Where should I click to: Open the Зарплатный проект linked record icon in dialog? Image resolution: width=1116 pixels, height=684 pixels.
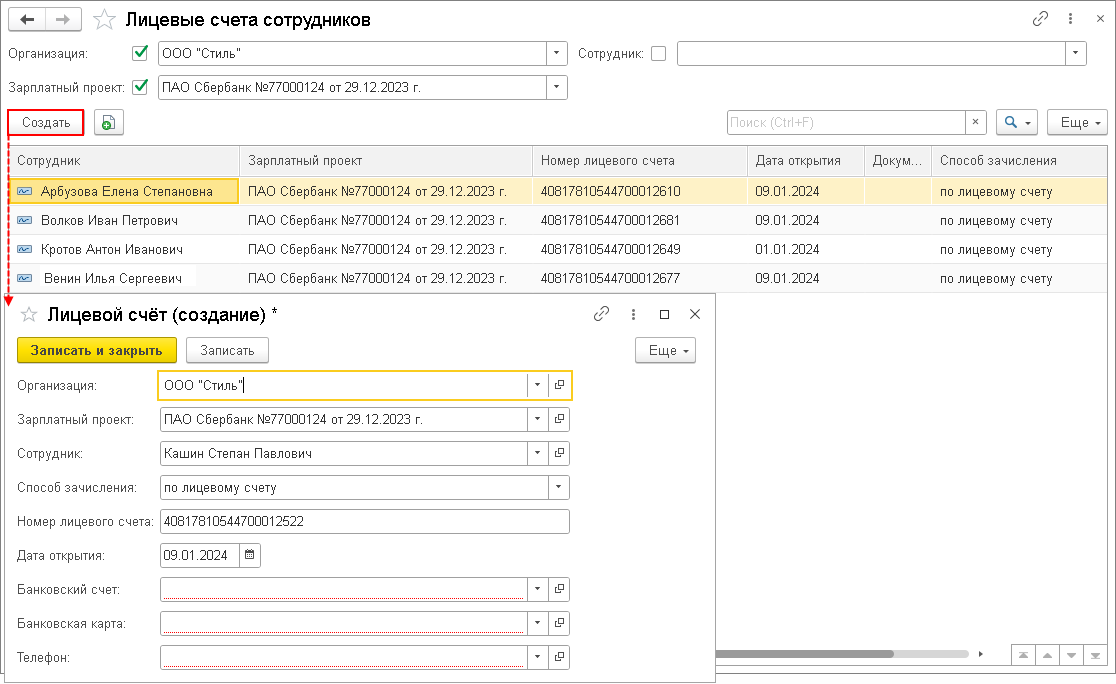pyautogui.click(x=560, y=420)
